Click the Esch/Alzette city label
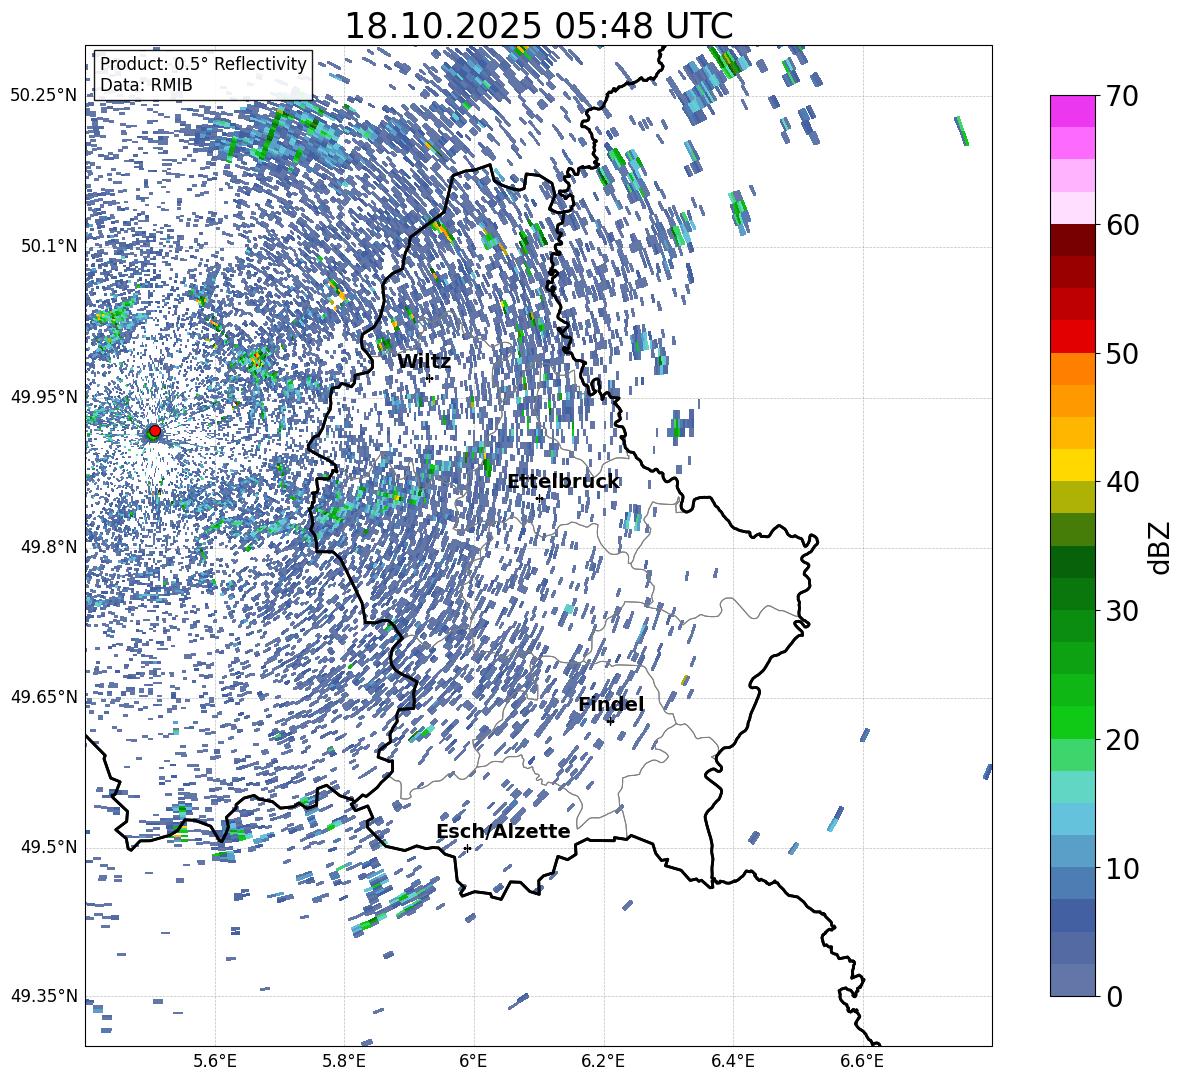1184x1081 pixels. [x=503, y=831]
